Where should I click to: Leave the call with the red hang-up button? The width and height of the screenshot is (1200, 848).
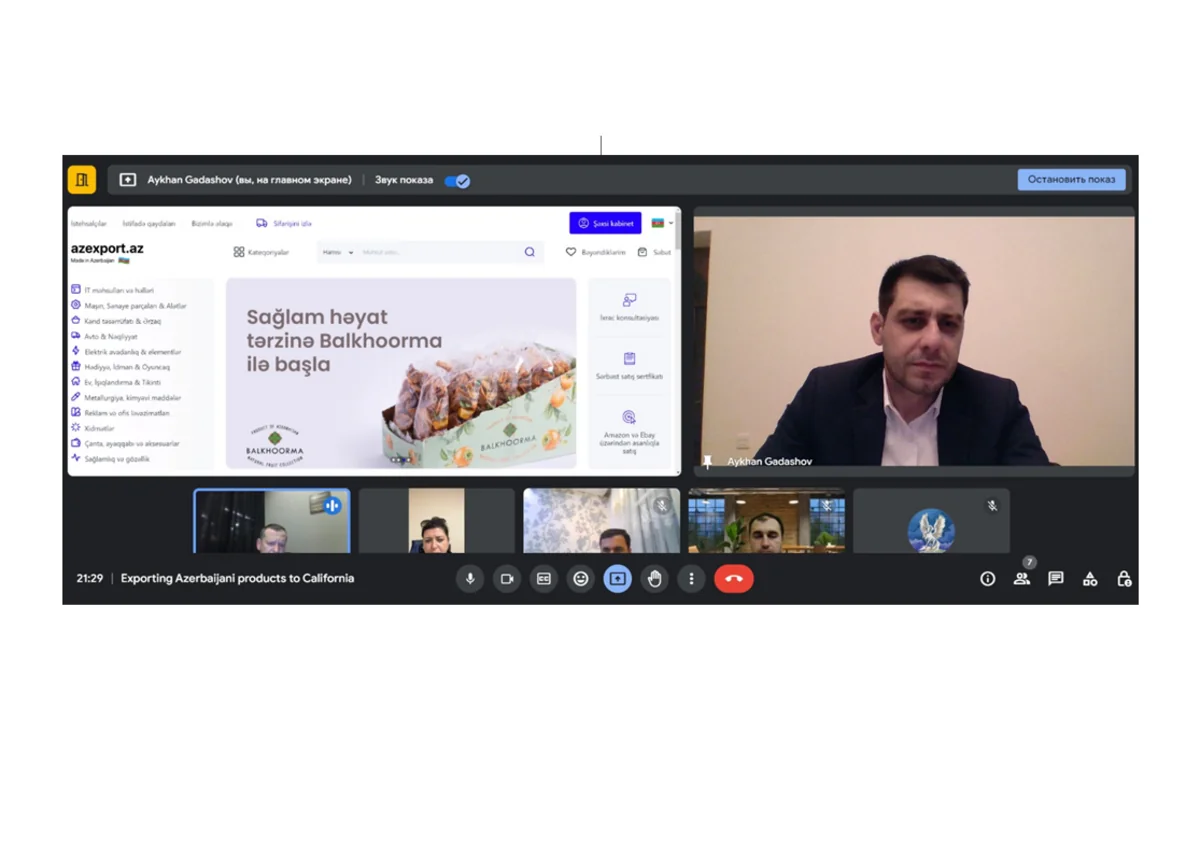pos(734,579)
